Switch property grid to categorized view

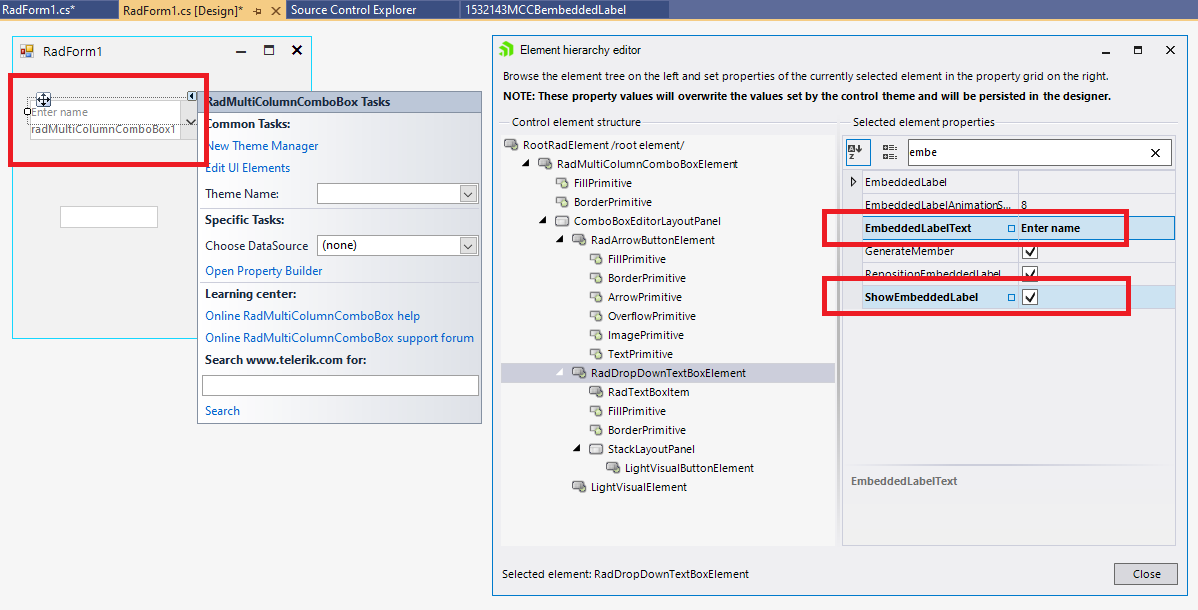pyautogui.click(x=889, y=152)
